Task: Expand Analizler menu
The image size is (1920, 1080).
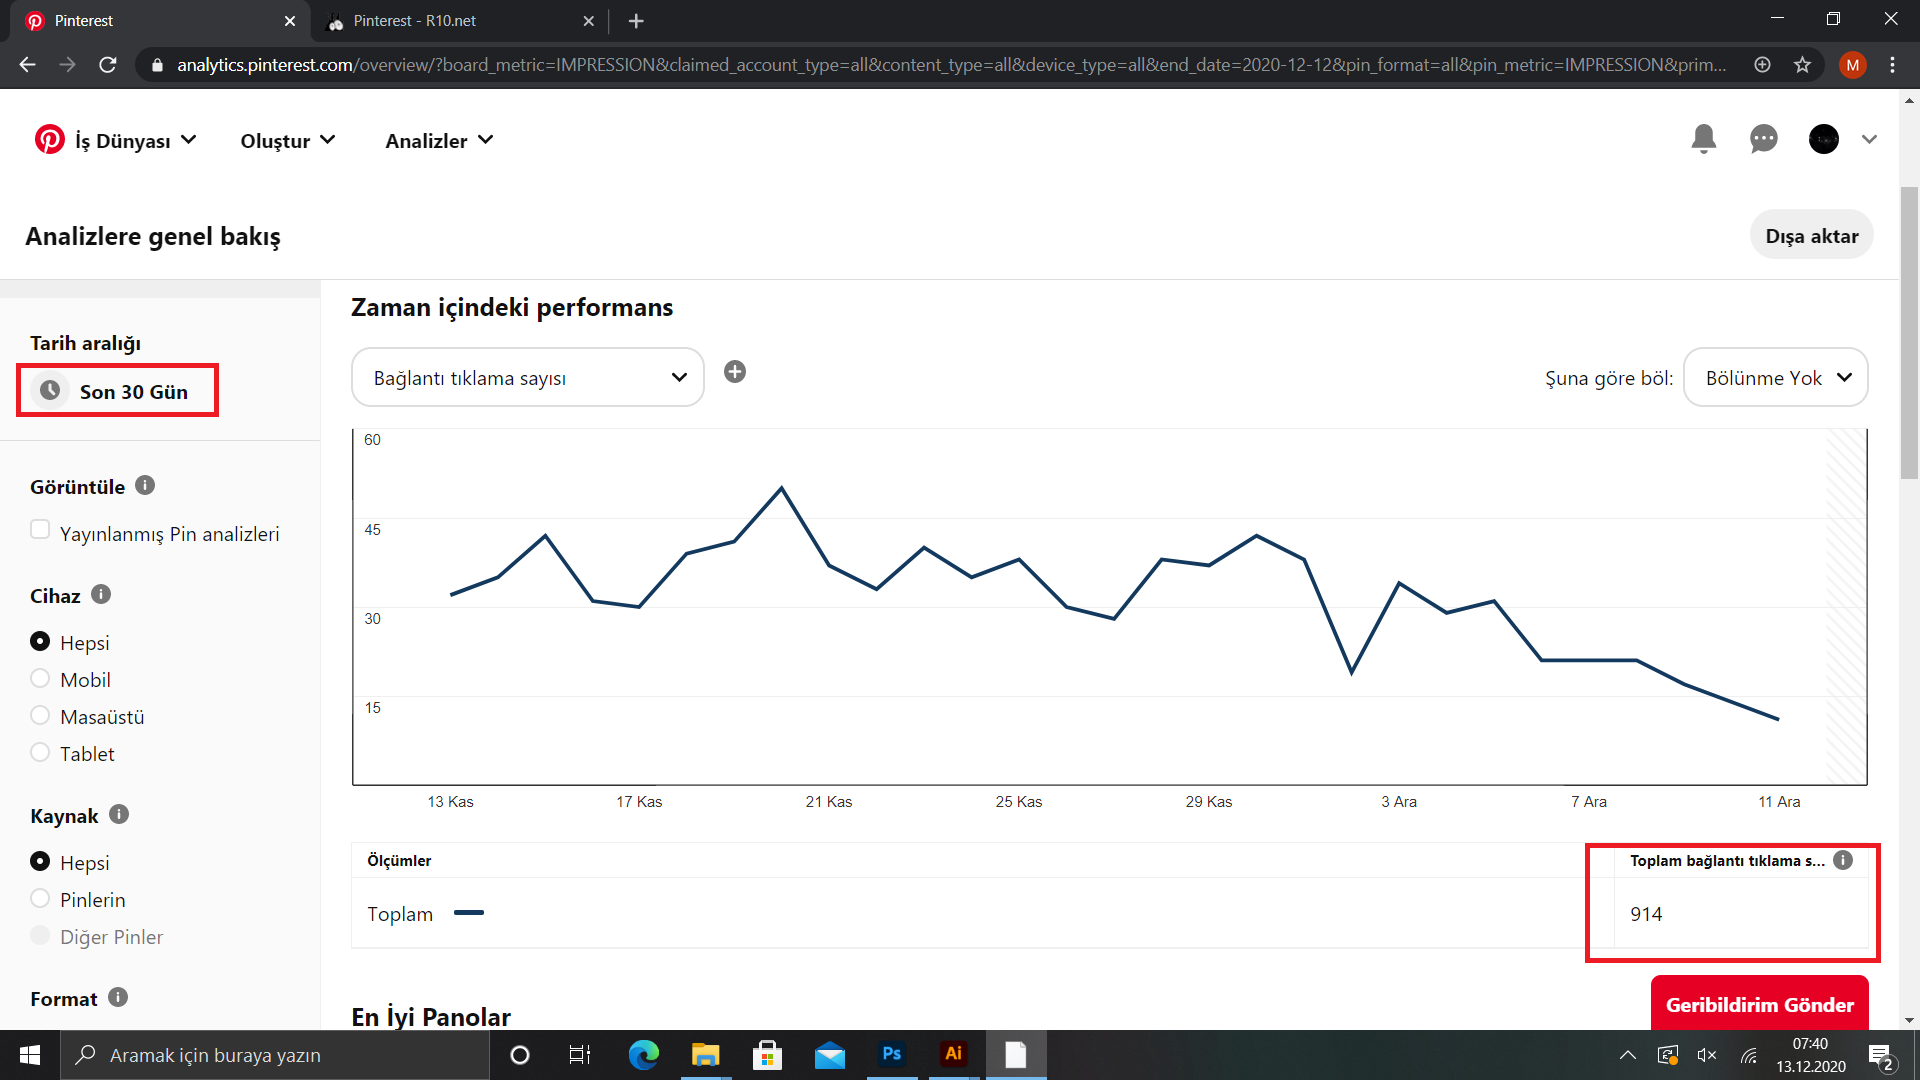Action: 439,141
